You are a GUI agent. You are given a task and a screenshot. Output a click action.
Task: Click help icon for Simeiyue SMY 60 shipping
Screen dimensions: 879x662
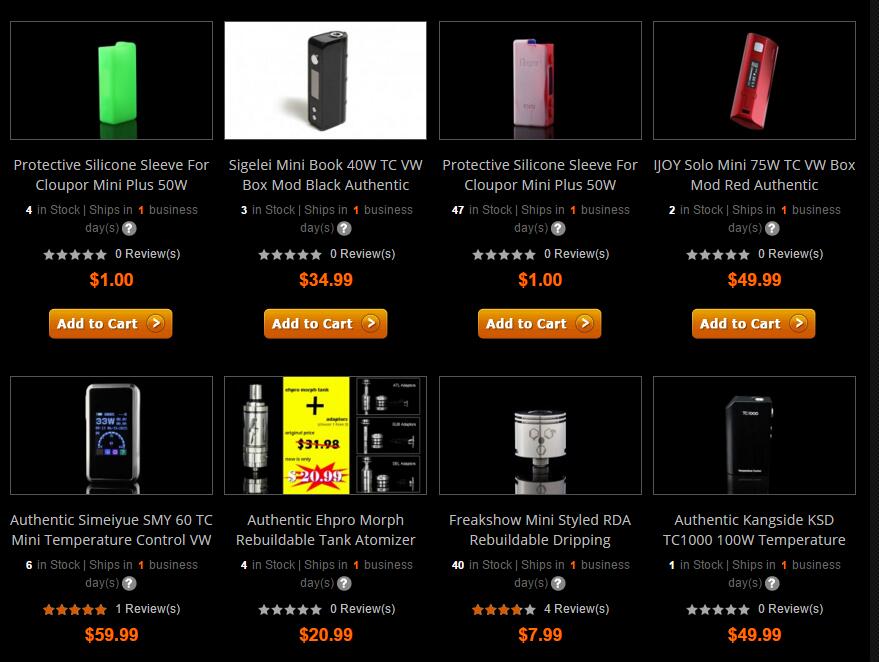129,583
